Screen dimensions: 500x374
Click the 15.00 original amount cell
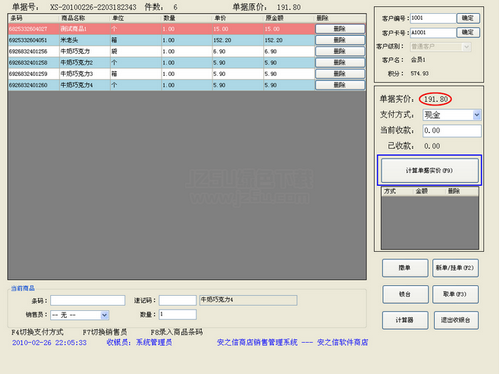(289, 29)
